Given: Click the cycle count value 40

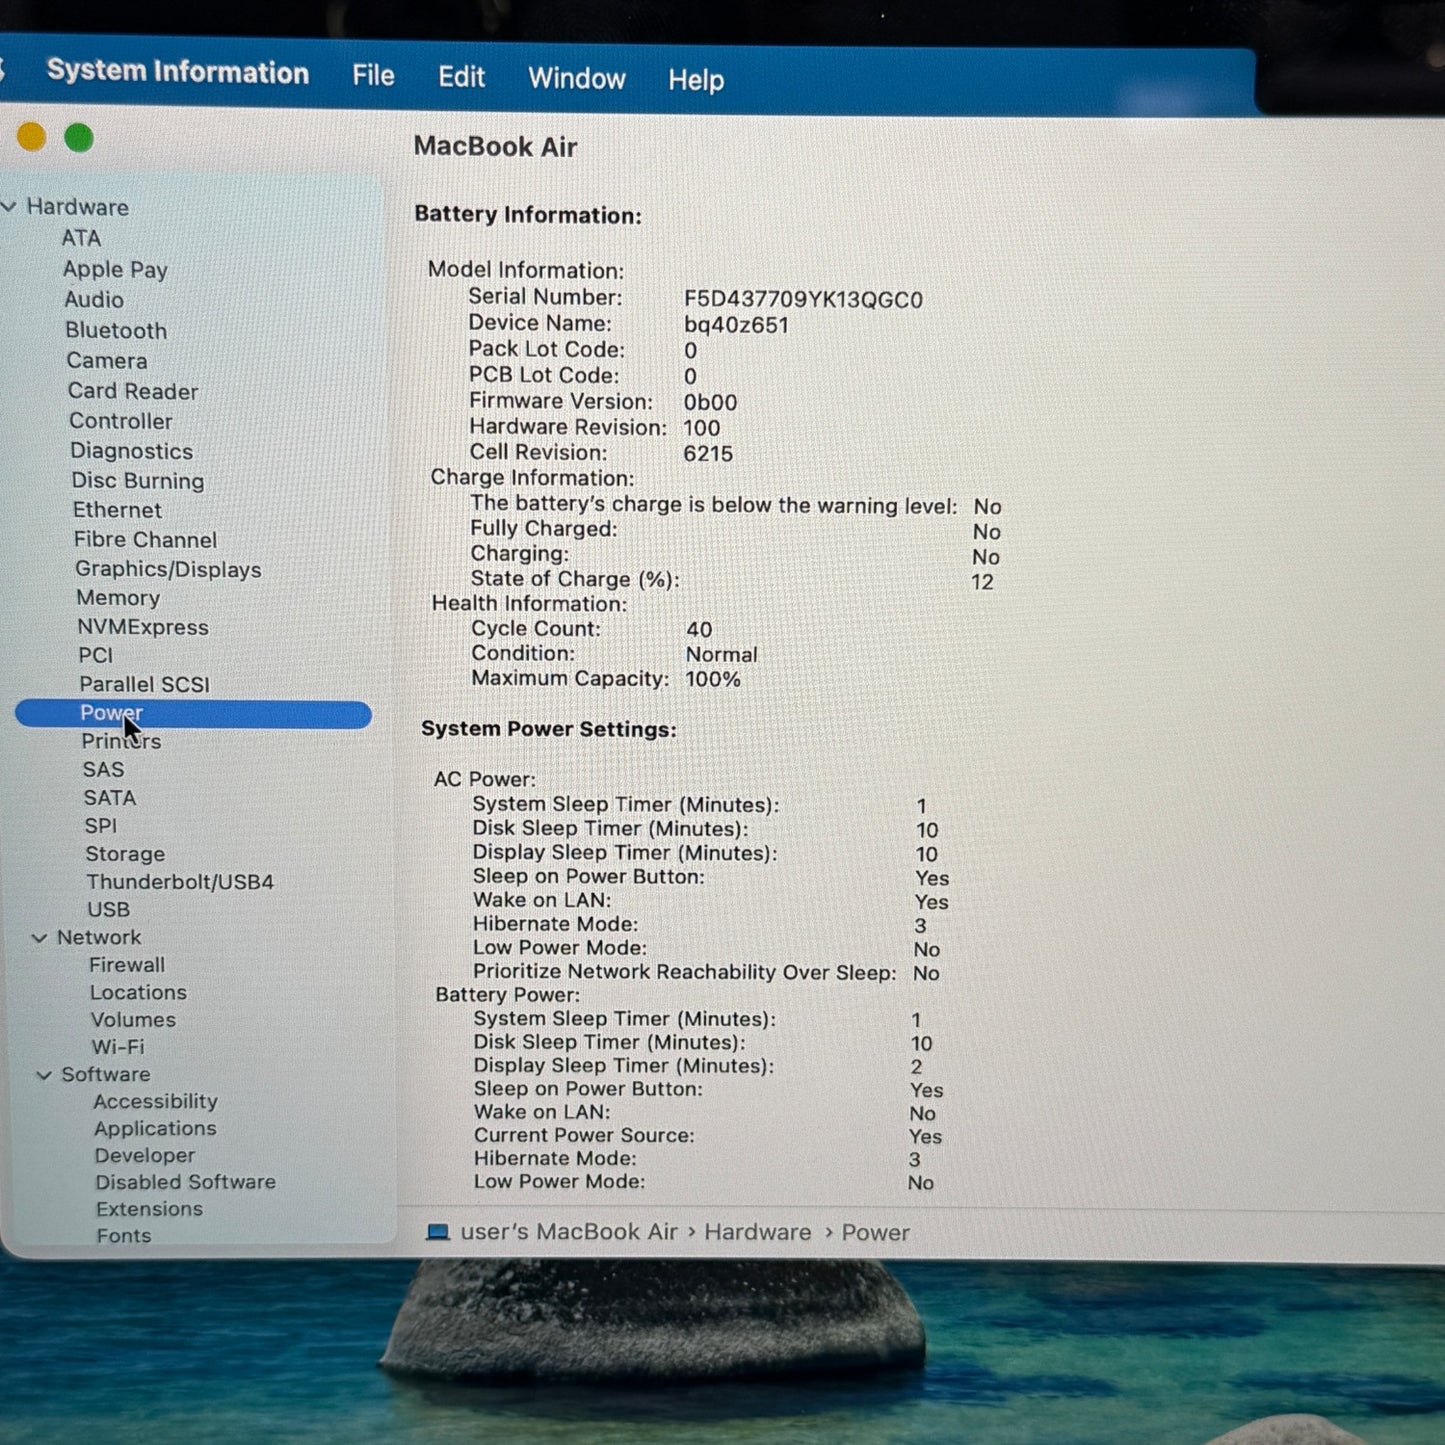Looking at the screenshot, I should click(x=699, y=630).
